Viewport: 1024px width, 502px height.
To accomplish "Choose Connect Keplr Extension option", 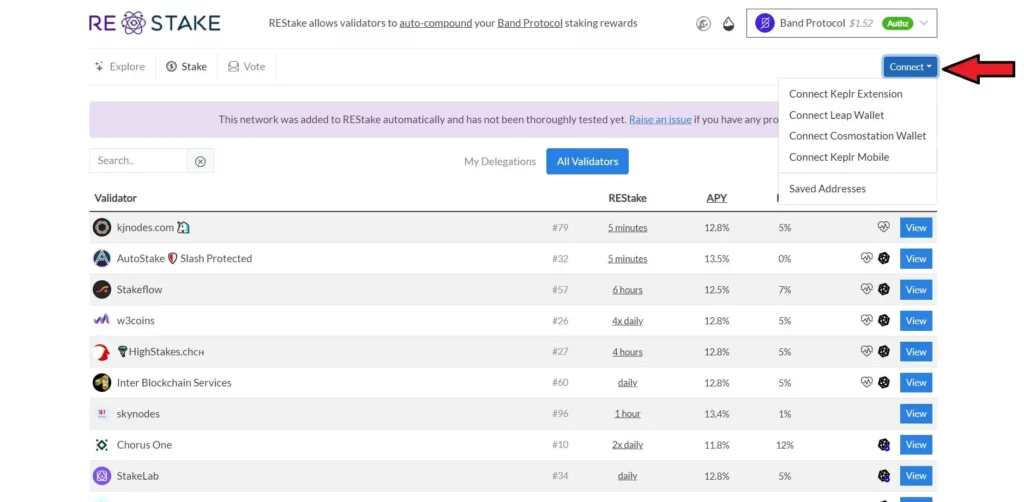I will click(845, 94).
